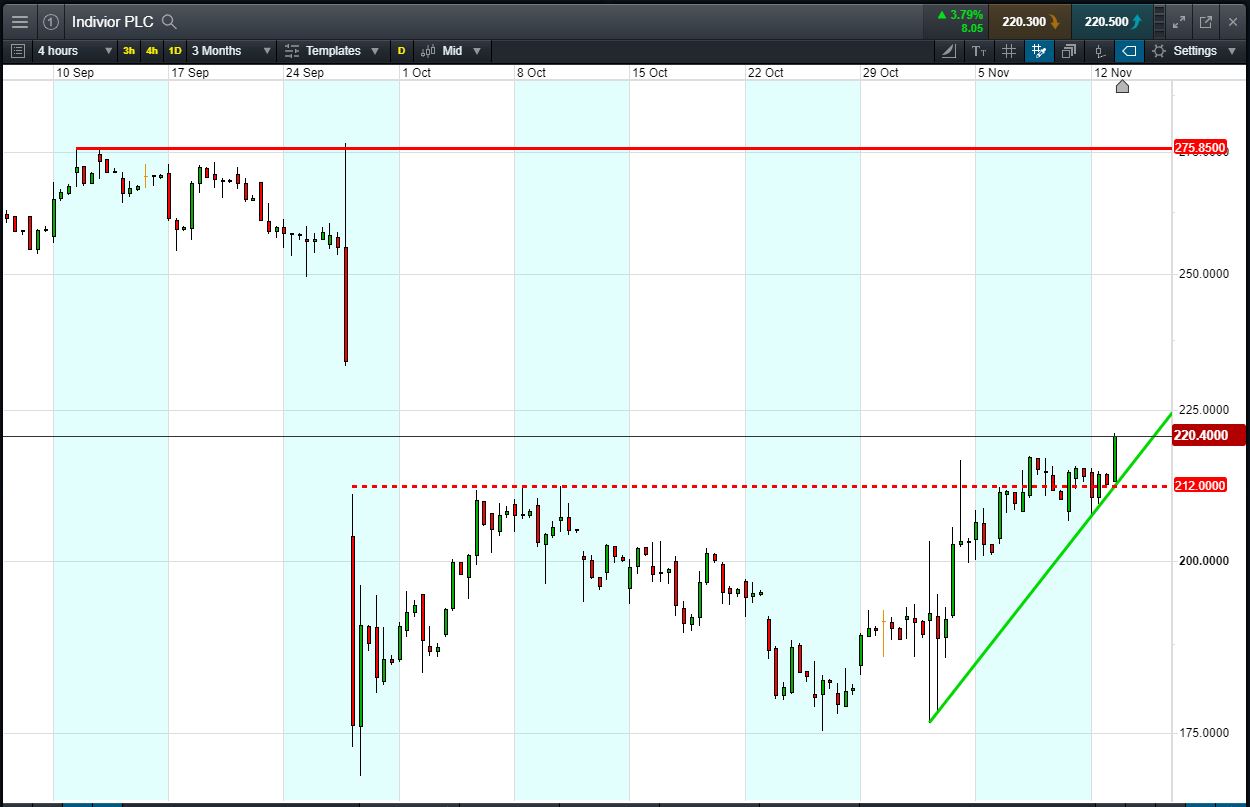The height and width of the screenshot is (807, 1250).
Task: Toggle the price label tag icon
Action: point(1129,50)
